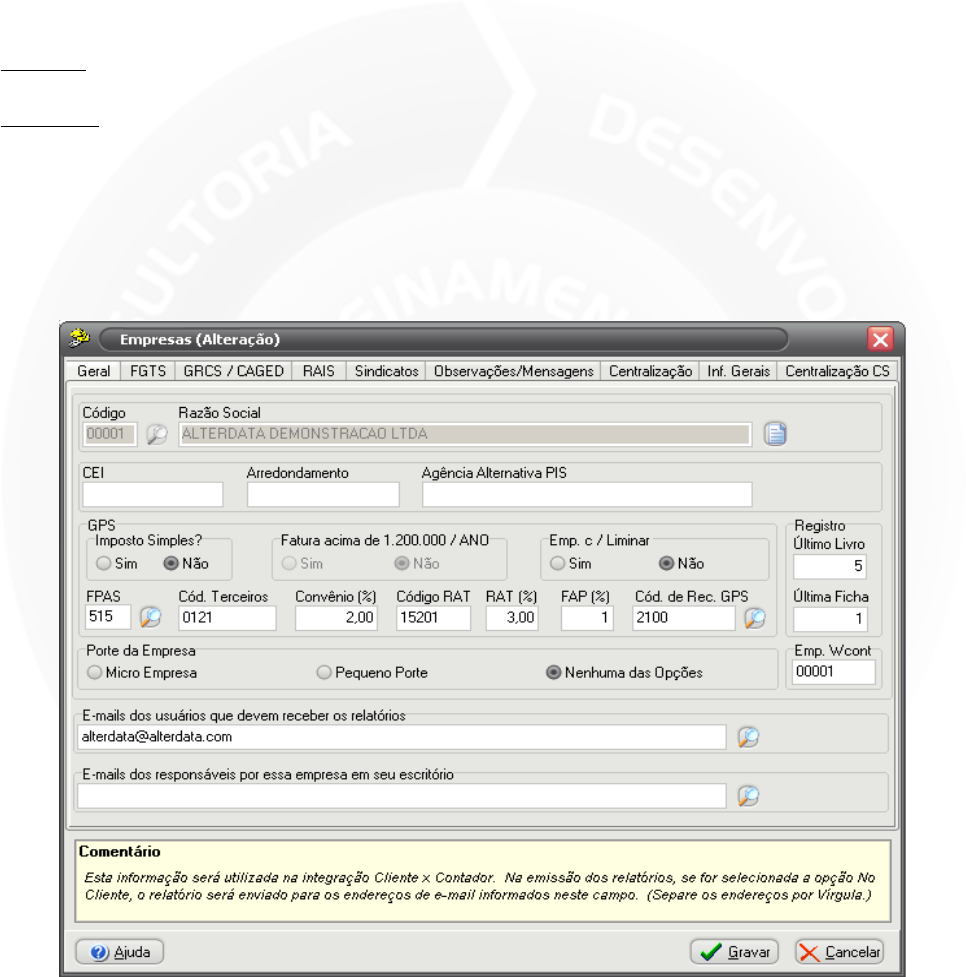Select Sim for Imposto Simples
966x977 pixels.
pos(102,563)
